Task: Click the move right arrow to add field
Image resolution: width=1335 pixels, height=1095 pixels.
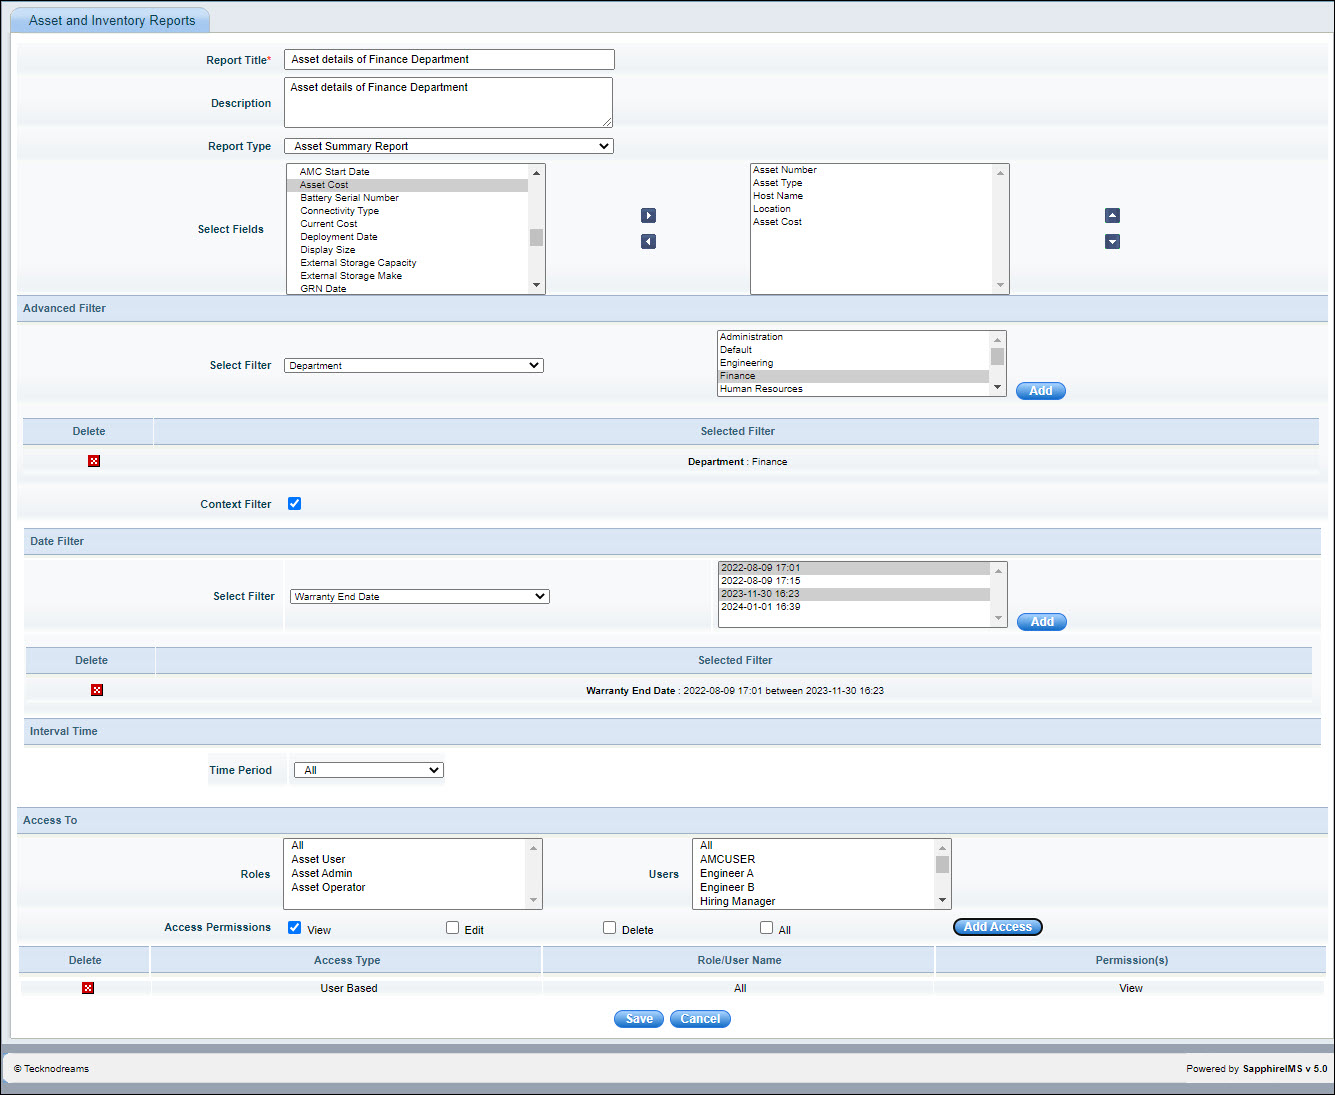Action: (x=648, y=216)
